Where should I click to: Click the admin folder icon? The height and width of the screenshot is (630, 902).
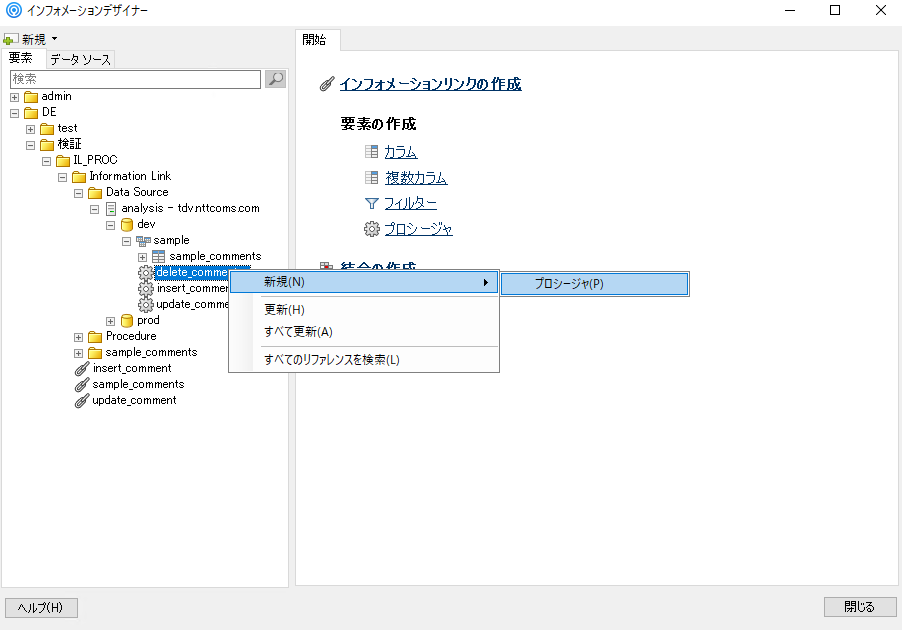coord(31,97)
